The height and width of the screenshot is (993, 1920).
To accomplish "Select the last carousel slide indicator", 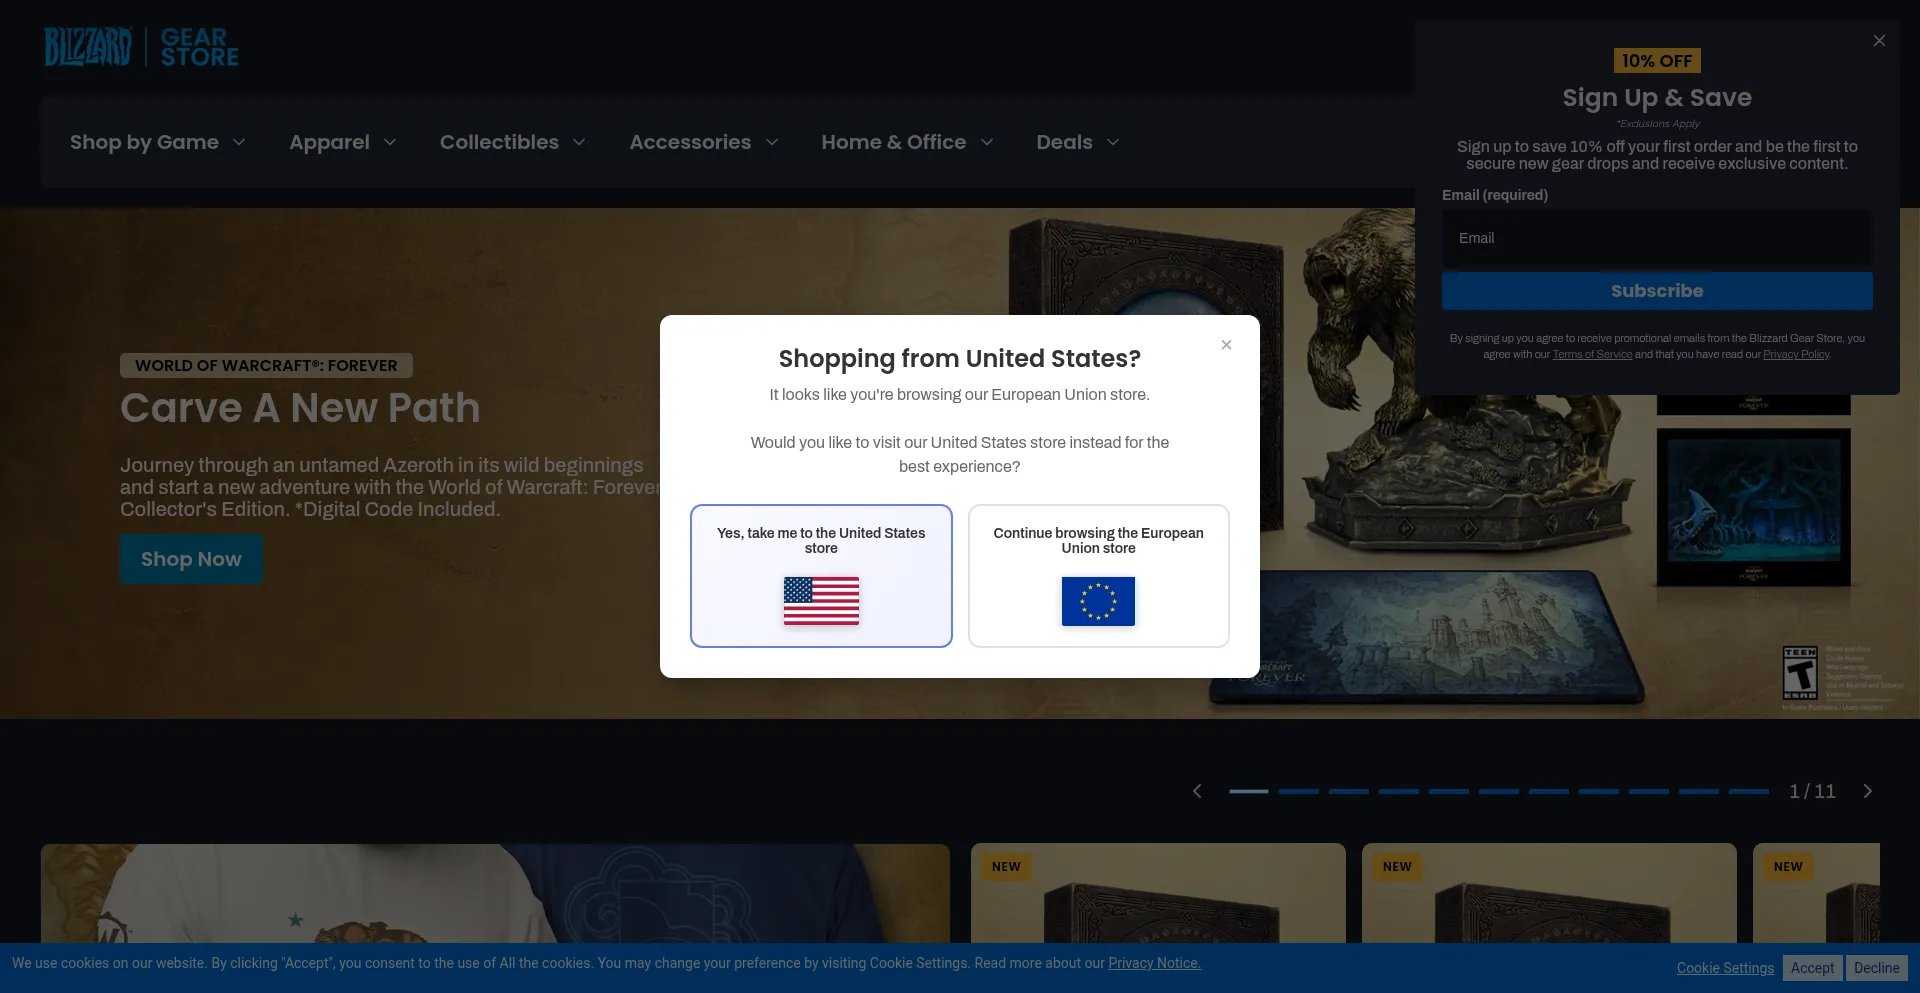I will coord(1749,791).
